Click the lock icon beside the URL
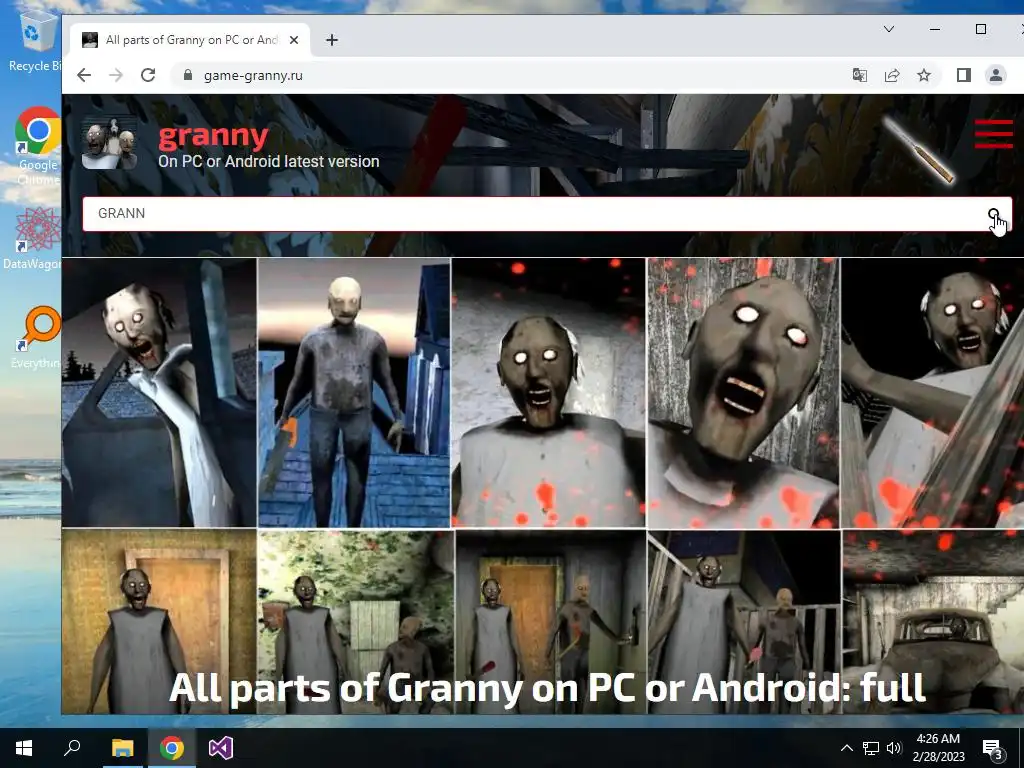 pos(188,75)
